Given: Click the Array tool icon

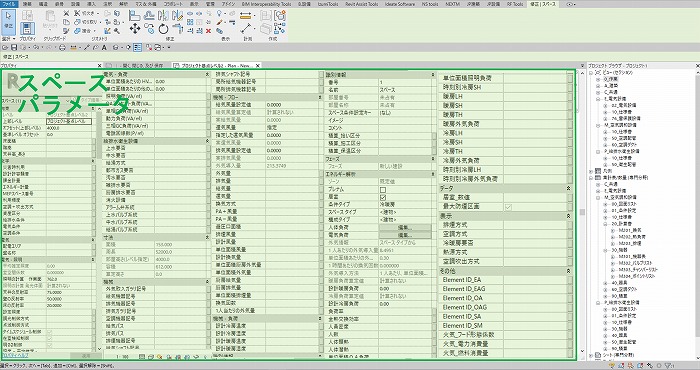Looking at the screenshot, I should click(190, 22).
